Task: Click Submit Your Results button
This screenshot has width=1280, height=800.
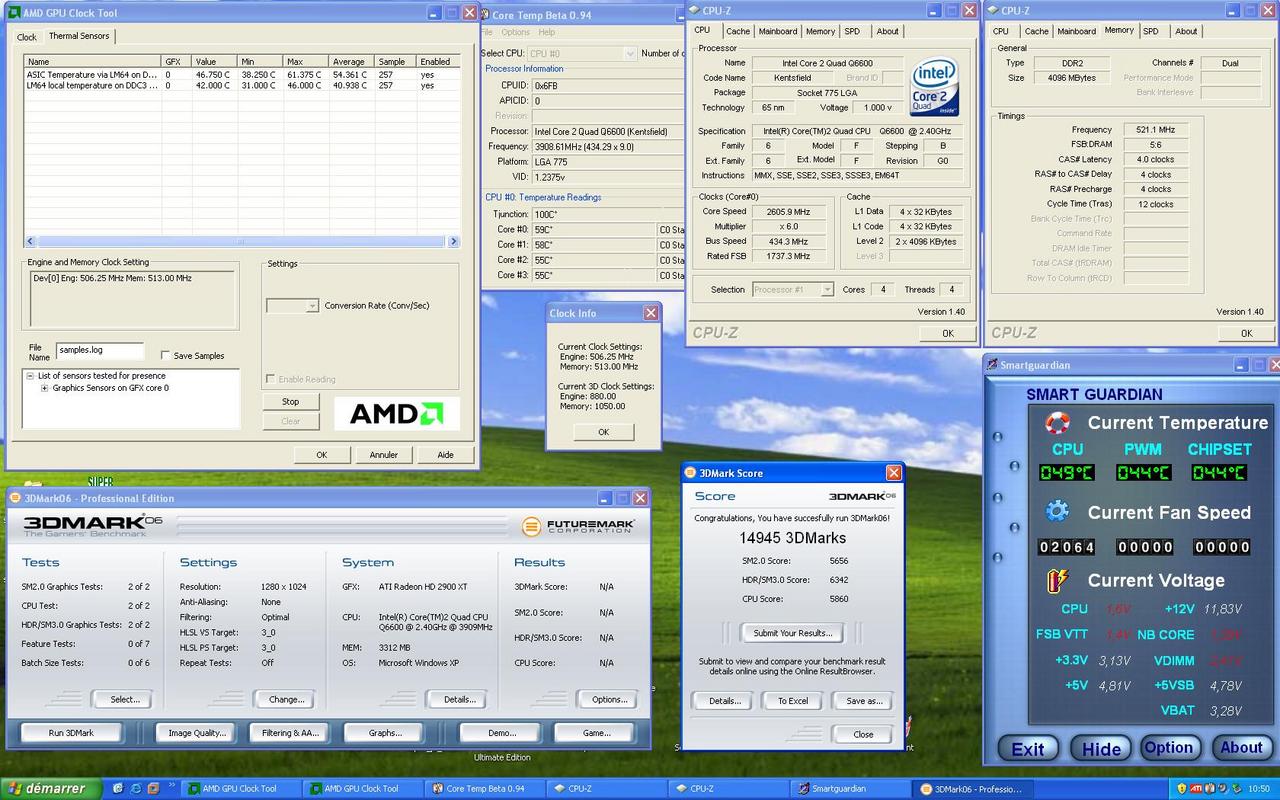Action: [x=791, y=633]
